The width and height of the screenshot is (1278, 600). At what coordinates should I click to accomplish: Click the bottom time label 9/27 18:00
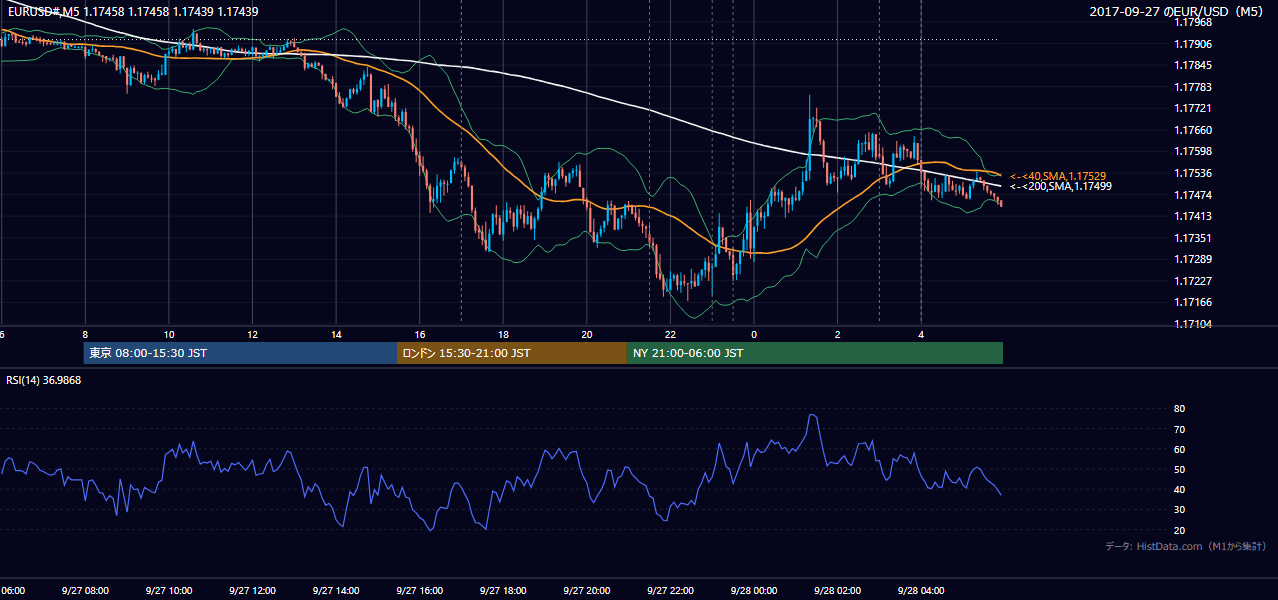pyautogui.click(x=503, y=590)
